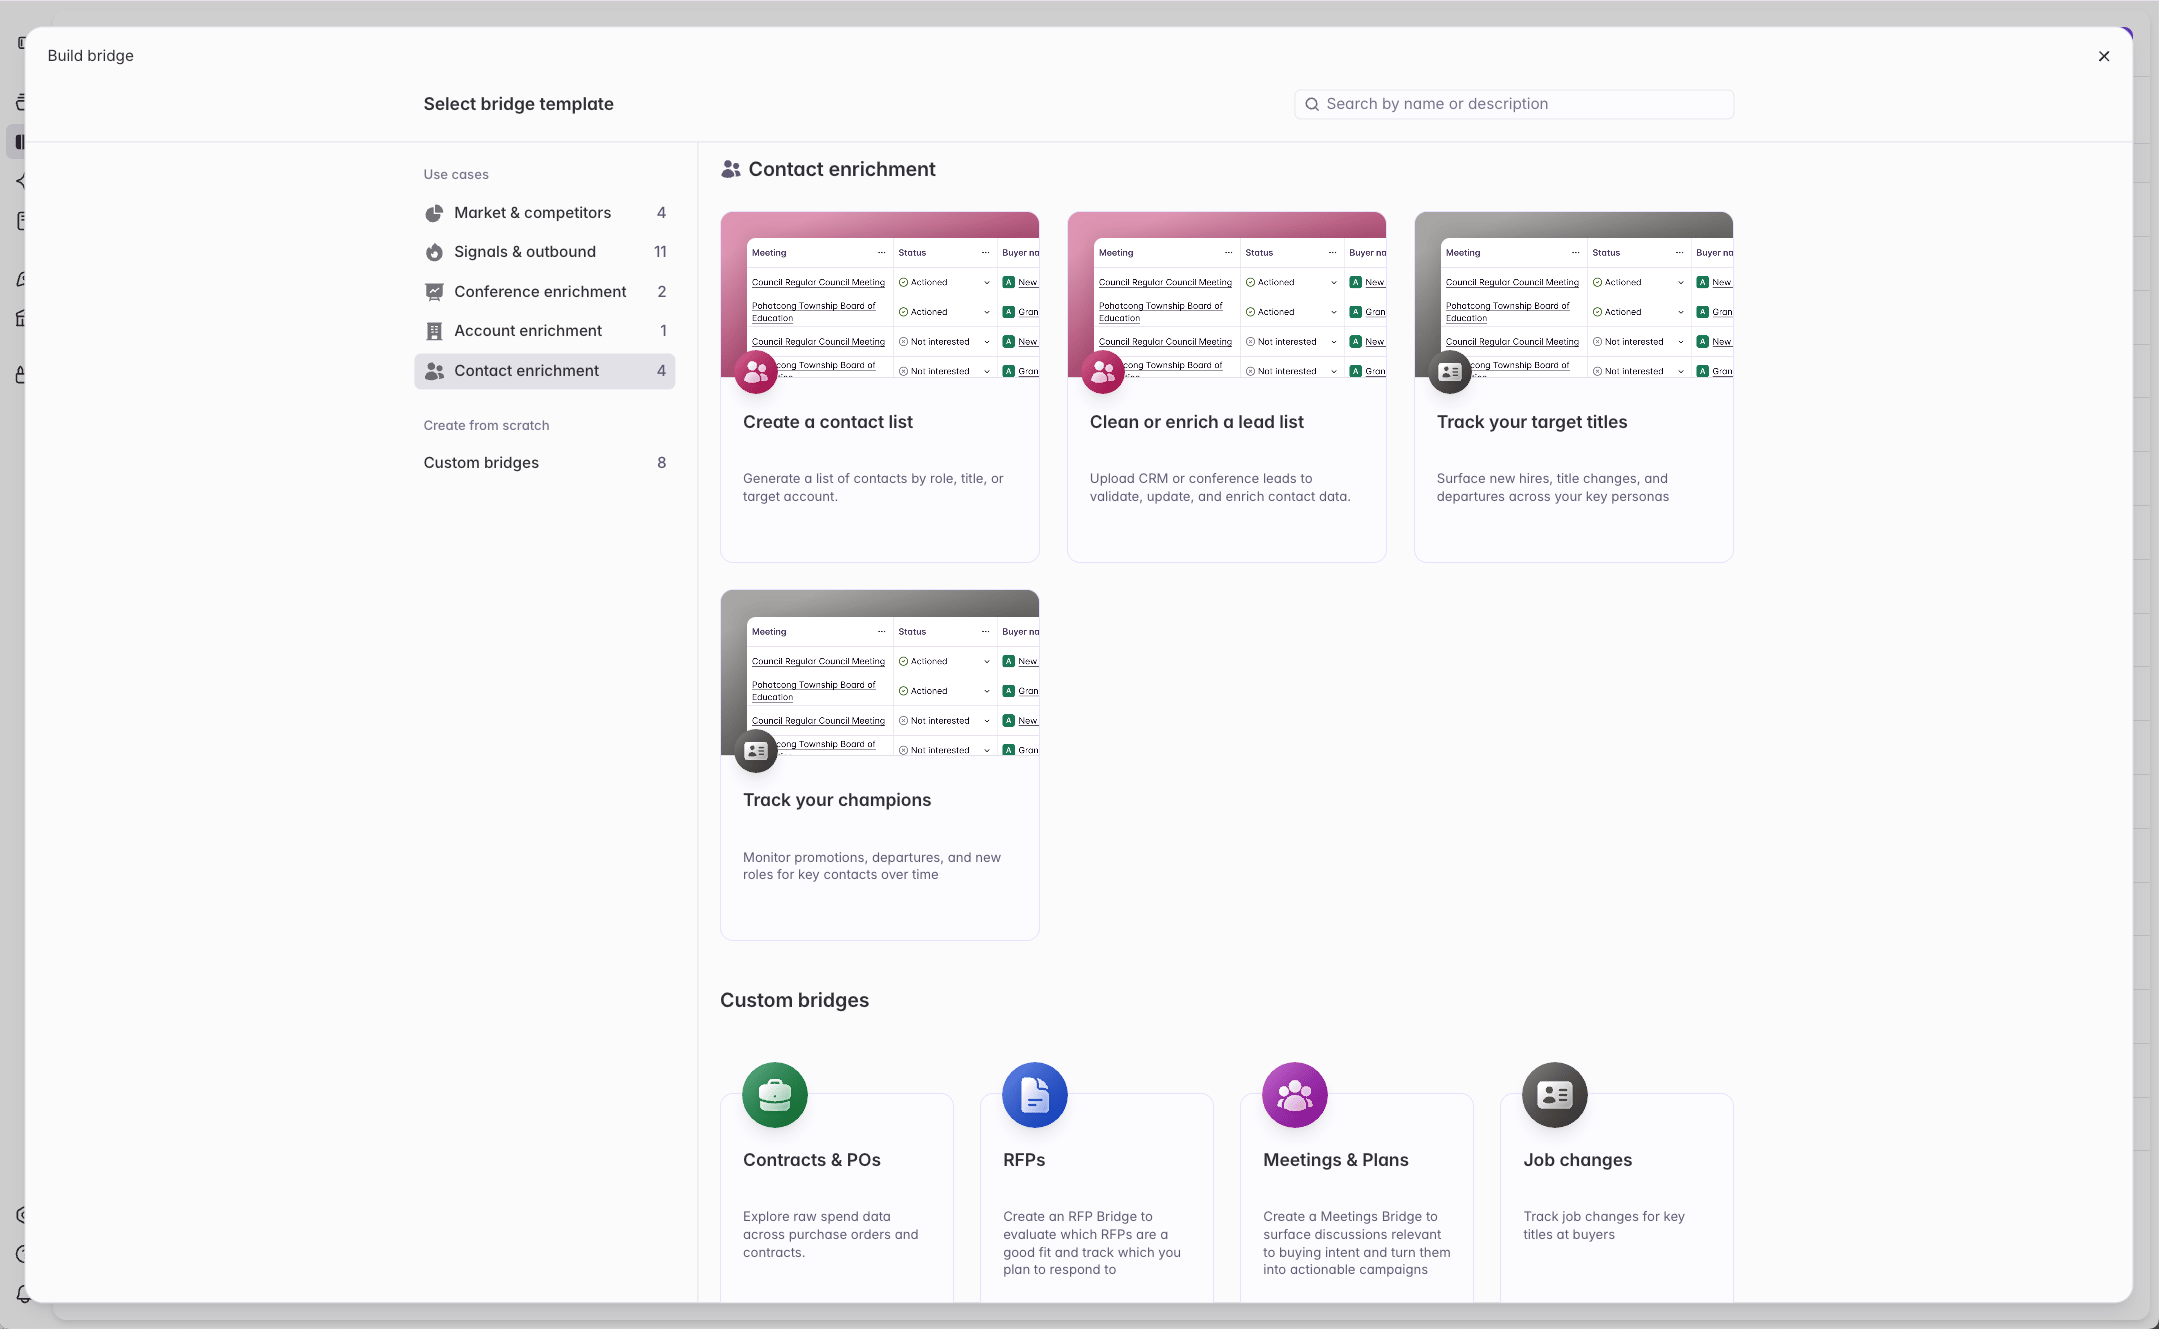Click the count 8 beside Custom bridges
Image resolution: width=2159 pixels, height=1329 pixels.
click(x=661, y=463)
